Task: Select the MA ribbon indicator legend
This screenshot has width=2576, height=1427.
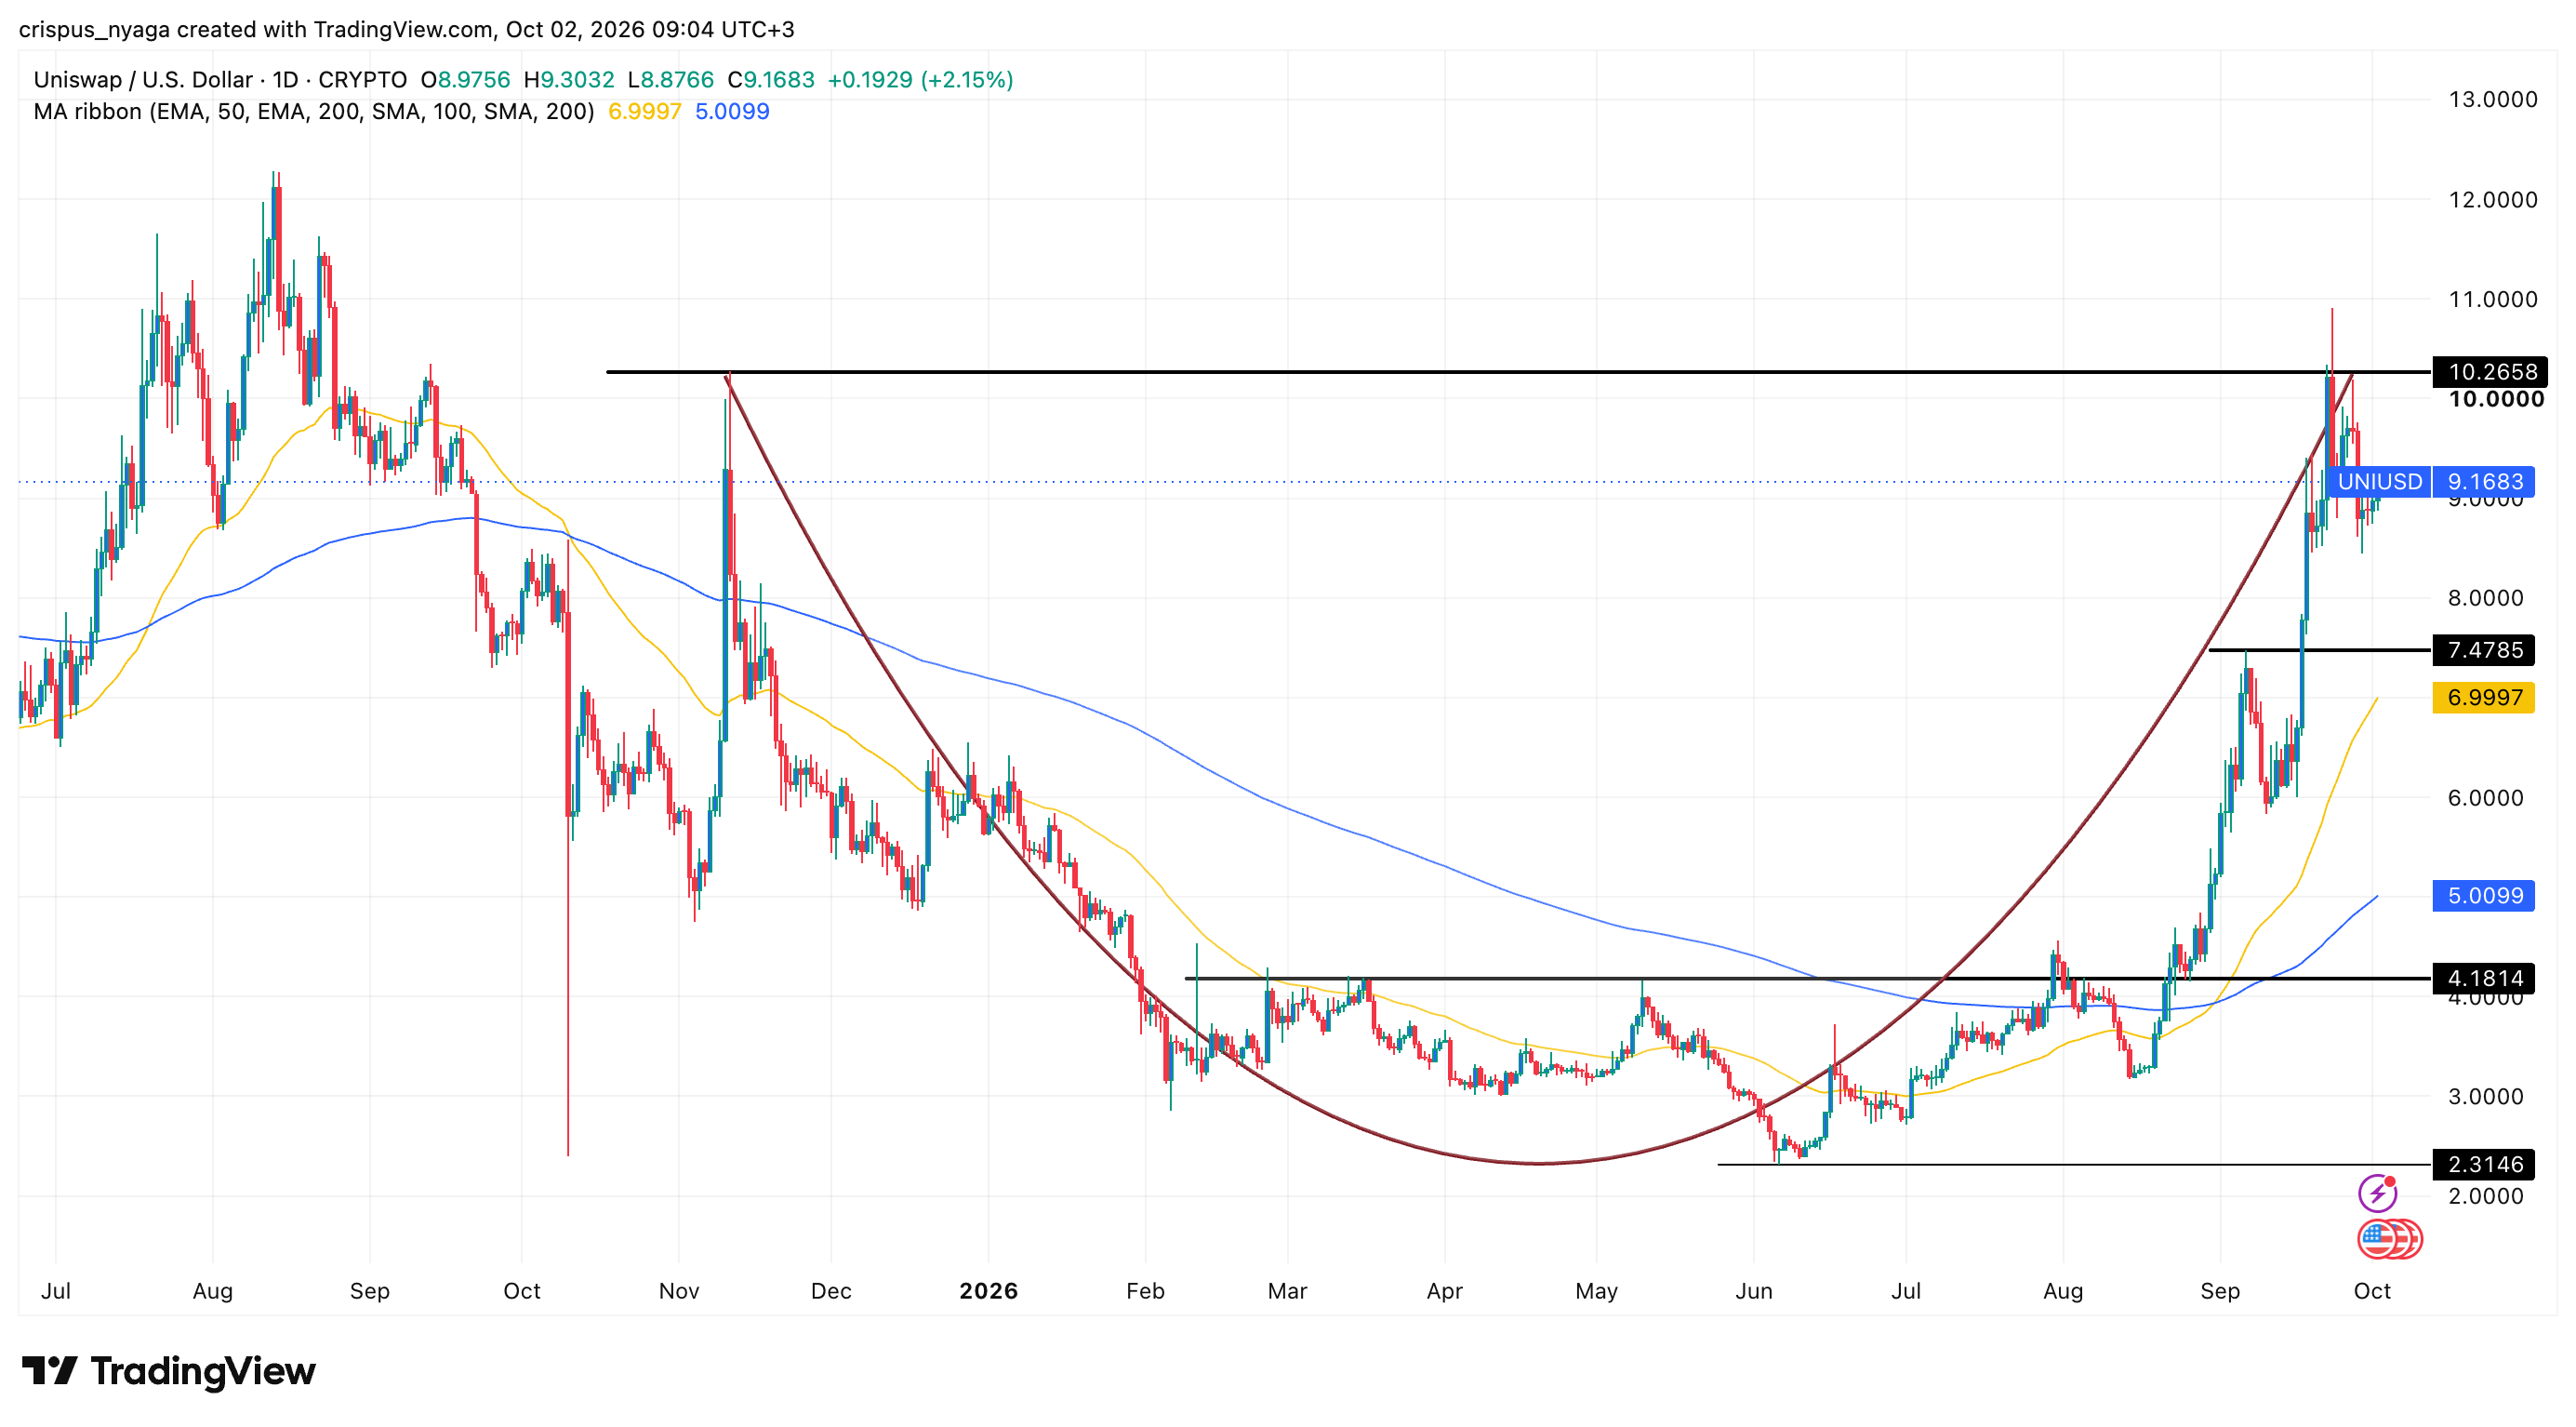Action: point(314,111)
